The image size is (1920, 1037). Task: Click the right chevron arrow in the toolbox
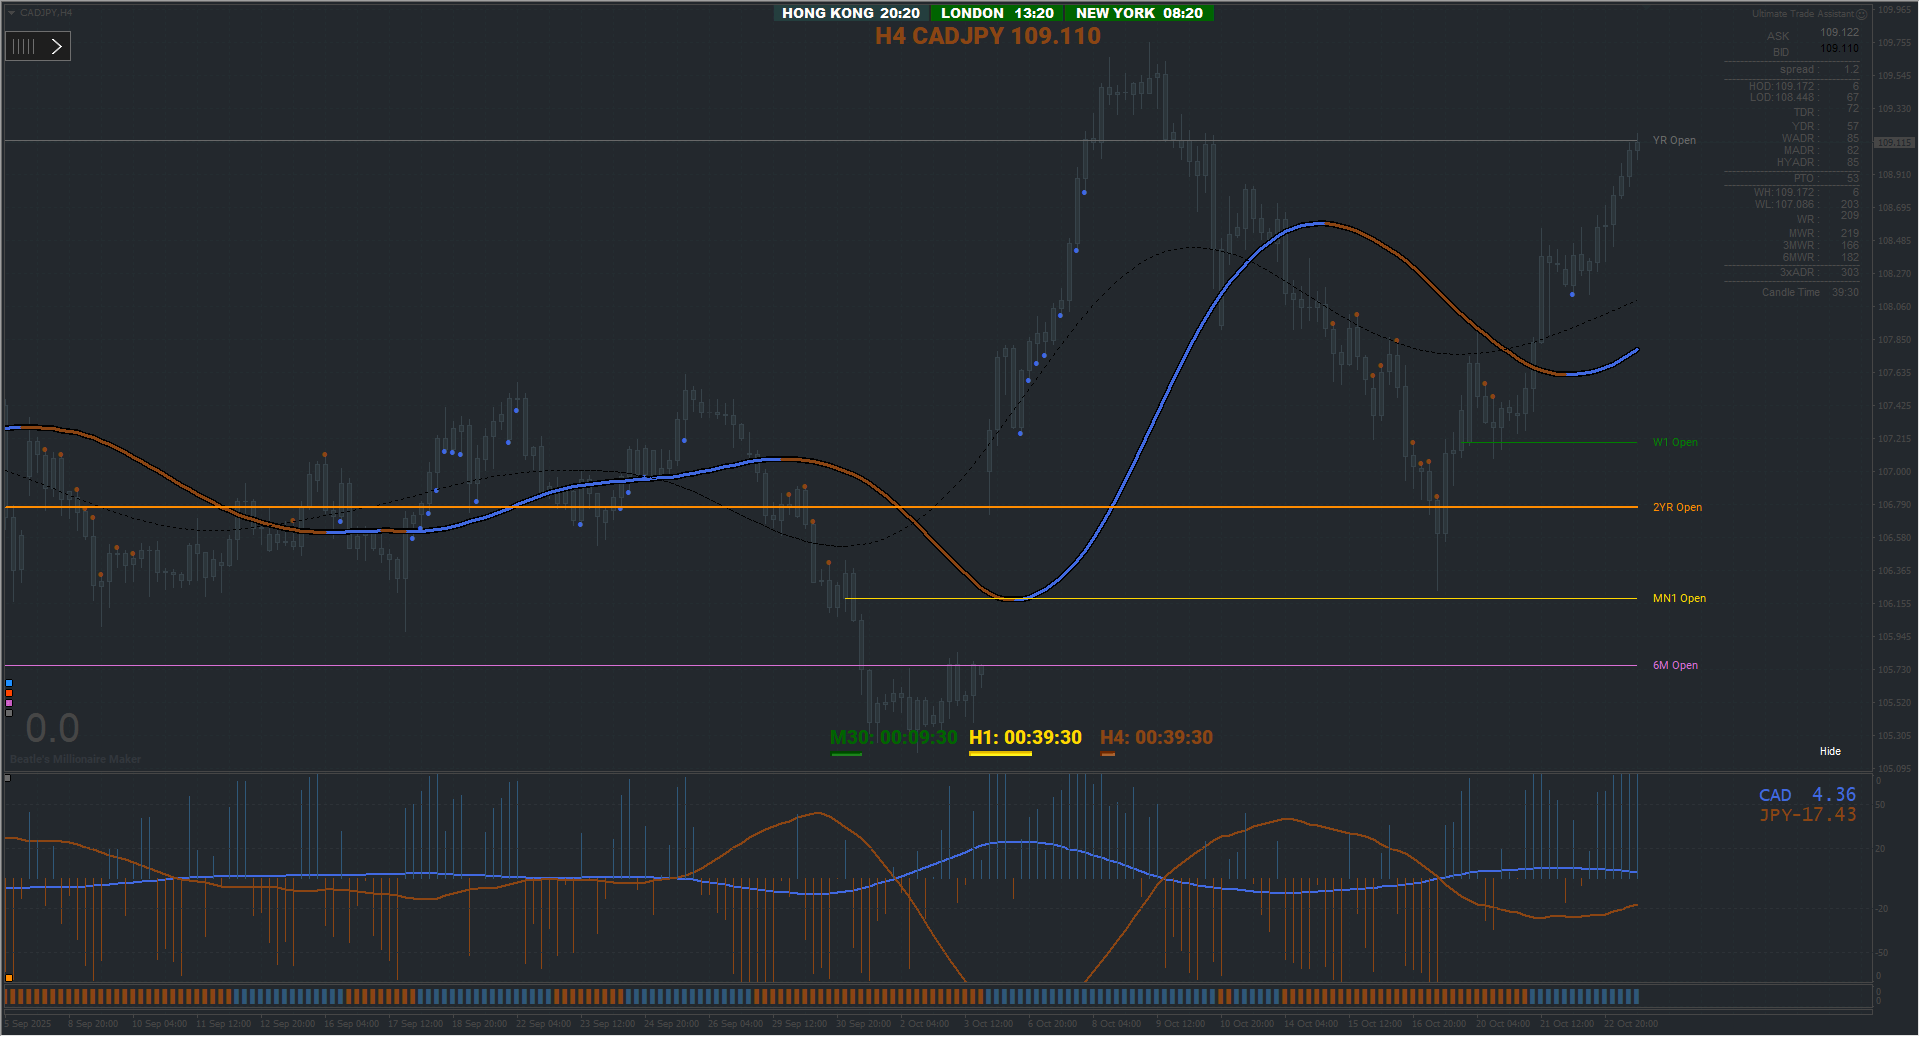coord(56,46)
